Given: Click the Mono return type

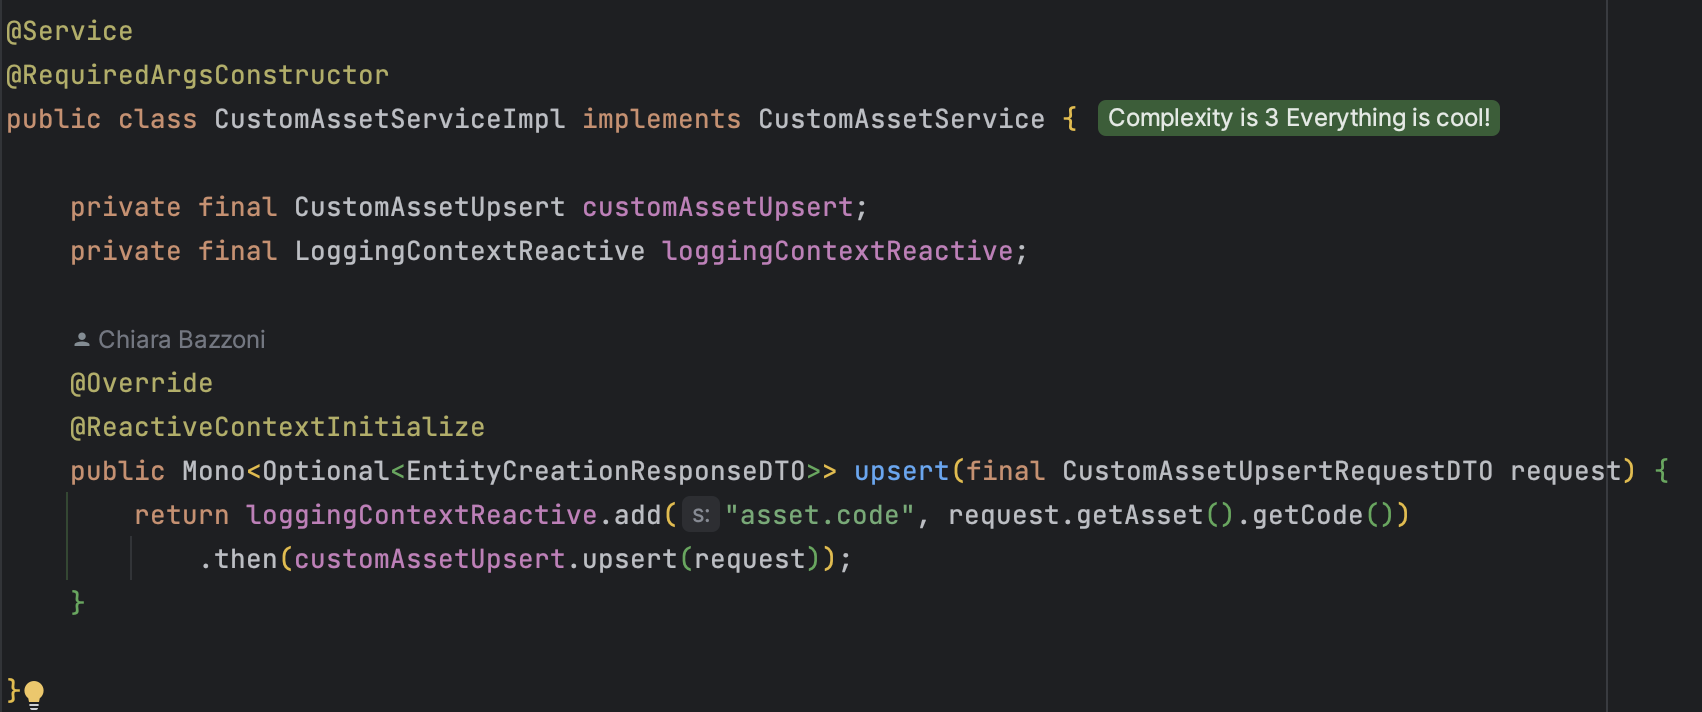Looking at the screenshot, I should click(214, 471).
